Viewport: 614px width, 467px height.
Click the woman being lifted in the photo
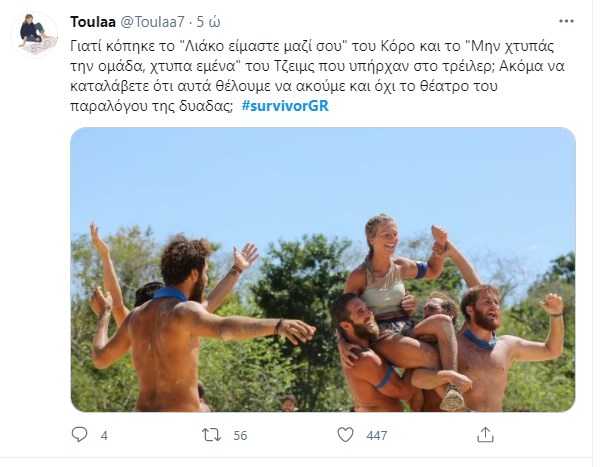[383, 270]
